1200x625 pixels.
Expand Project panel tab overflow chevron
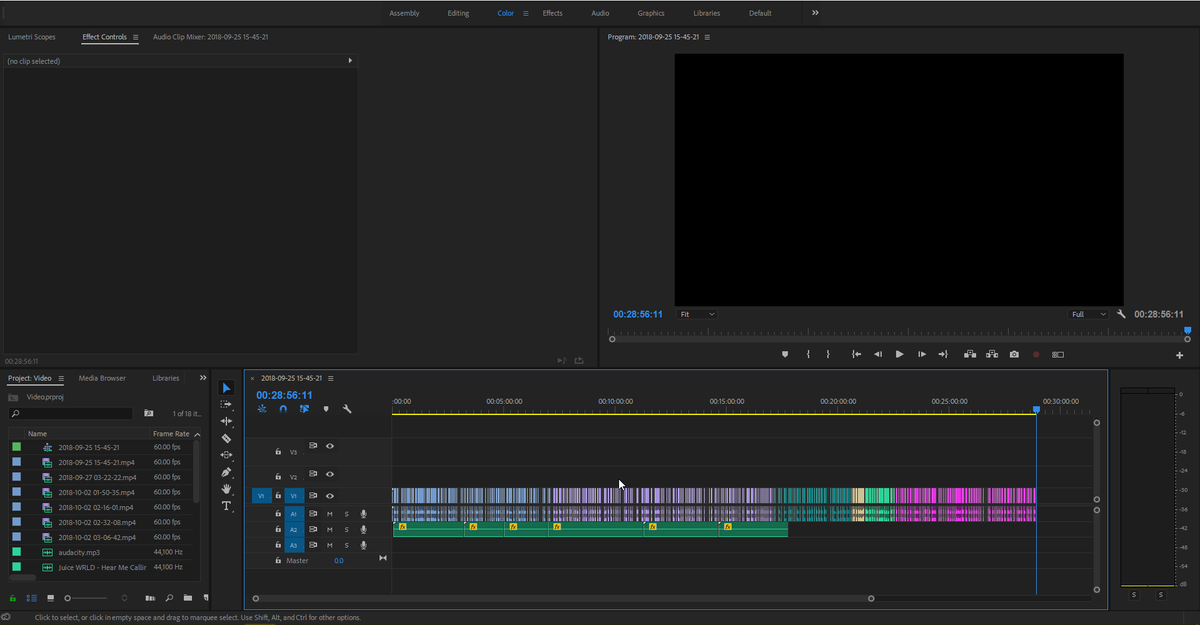pos(203,378)
